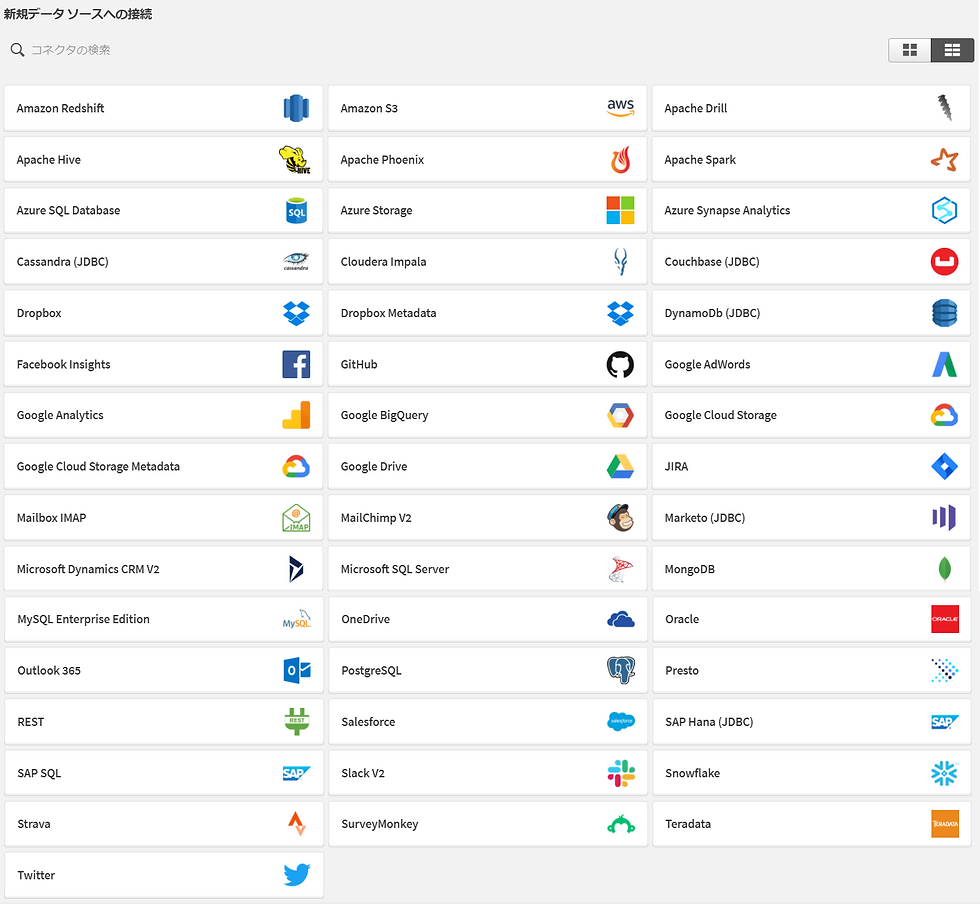This screenshot has height=905, width=980.
Task: Click the SAP logo on SAP Hana
Action: 945,722
